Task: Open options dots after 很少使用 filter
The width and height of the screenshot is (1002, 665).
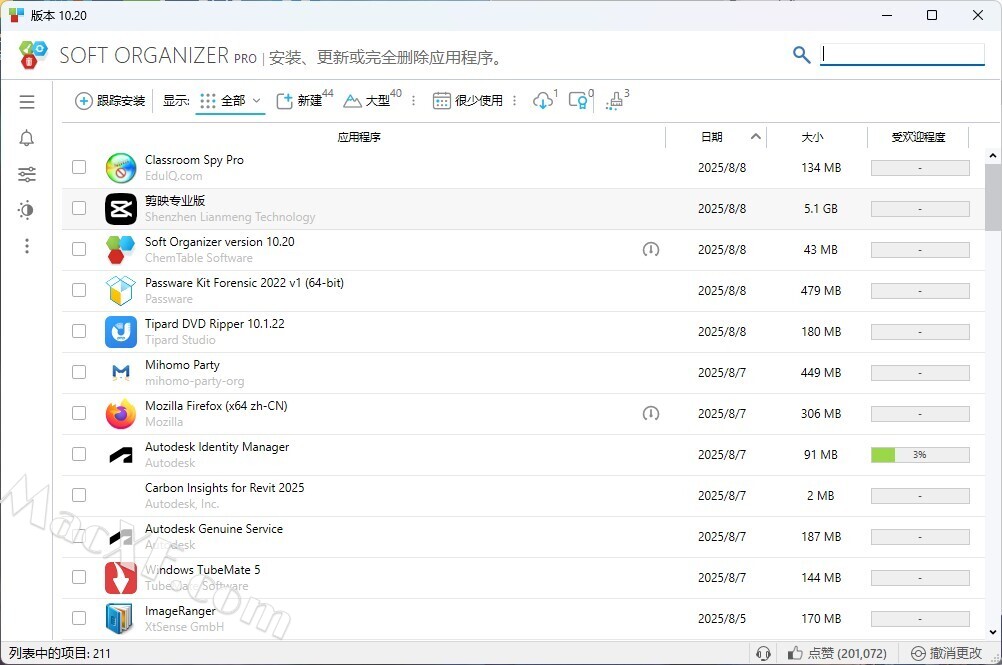Action: coord(514,101)
